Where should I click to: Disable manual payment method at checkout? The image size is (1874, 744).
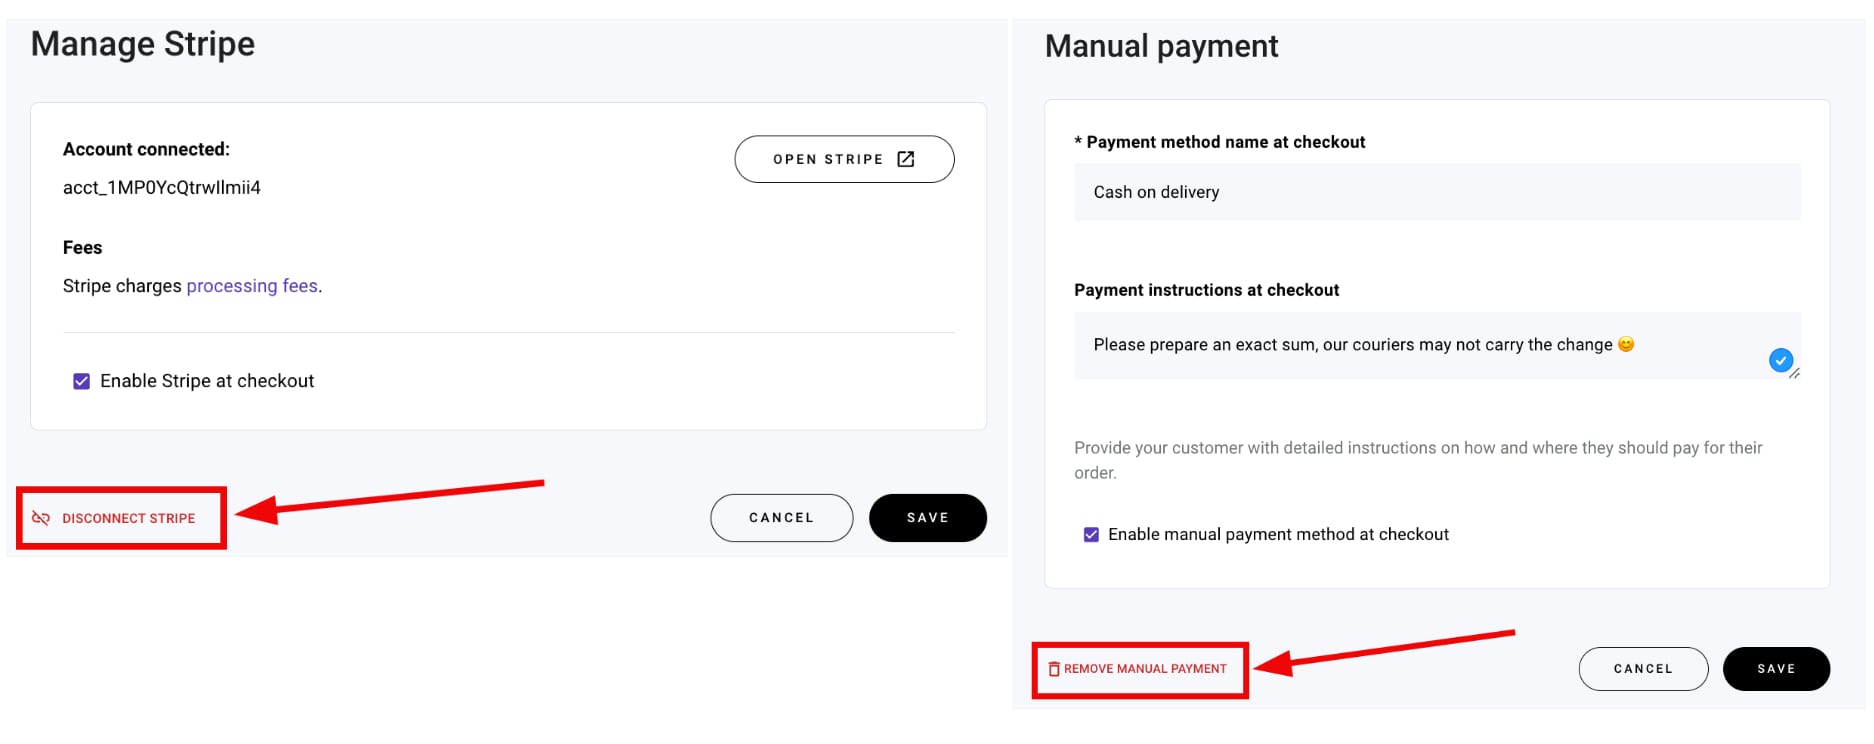click(x=1089, y=534)
